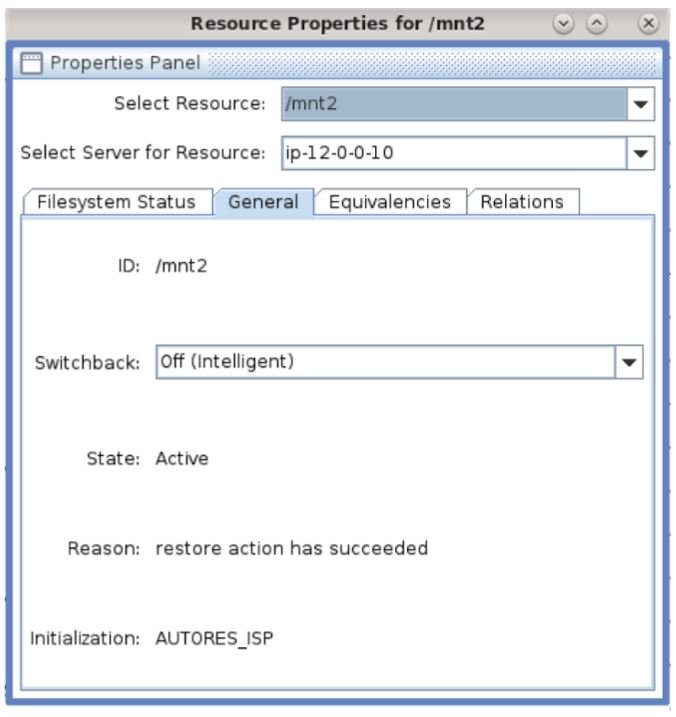
Task: Click the ID value /mnt2 text
Action: [181, 268]
